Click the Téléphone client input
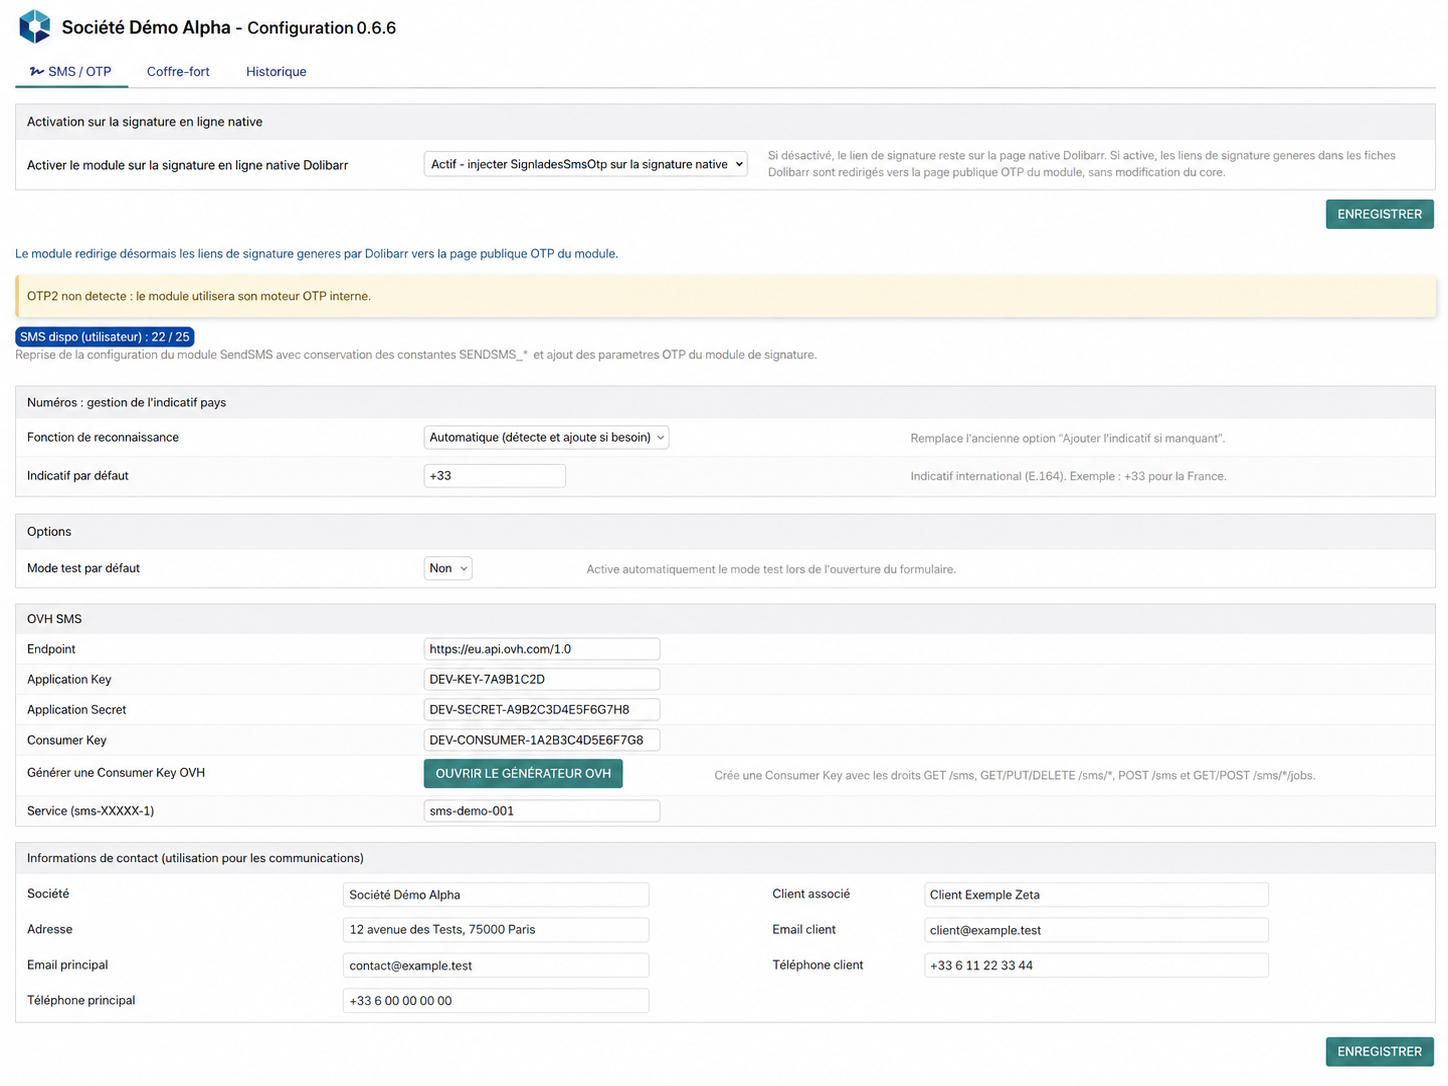This screenshot has width=1448, height=1086. 1096,965
